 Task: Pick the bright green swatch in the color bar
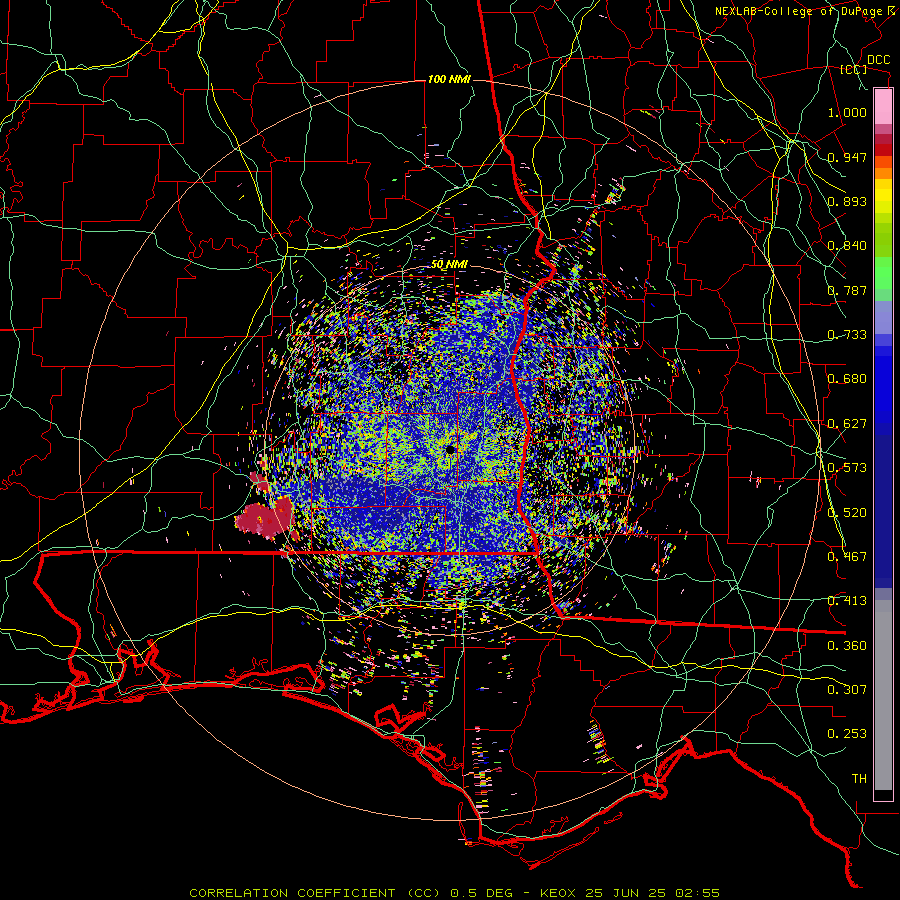pyautogui.click(x=883, y=273)
